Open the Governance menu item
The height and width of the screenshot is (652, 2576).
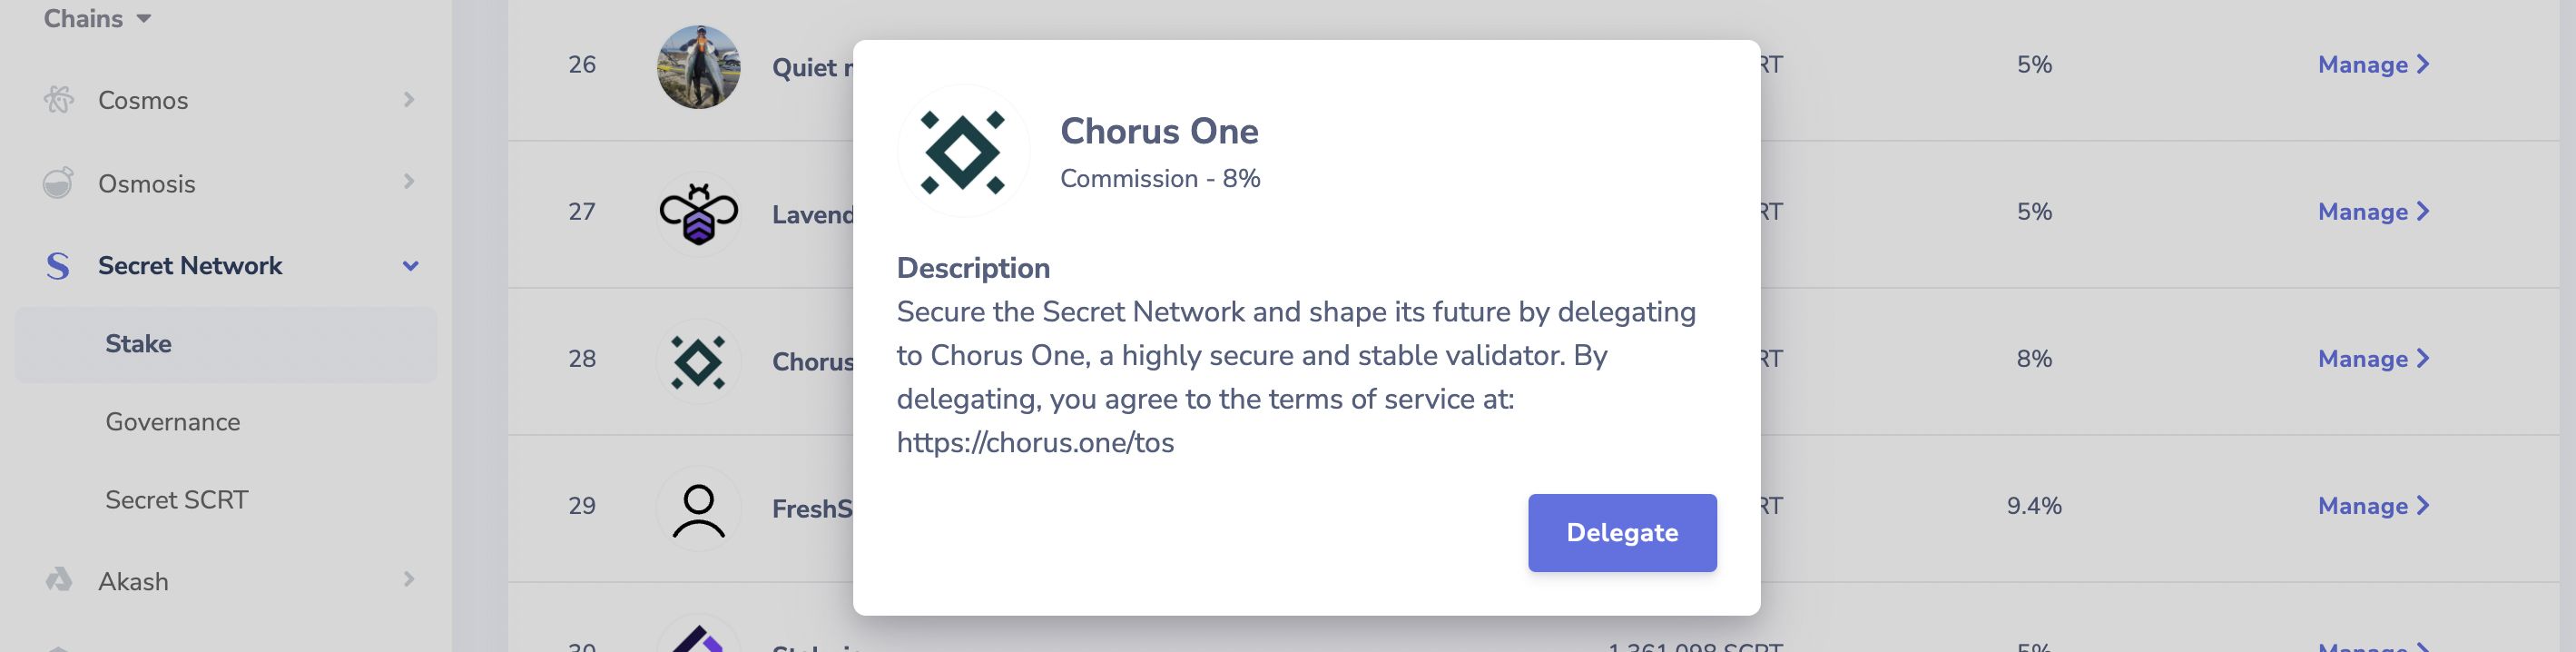173,422
